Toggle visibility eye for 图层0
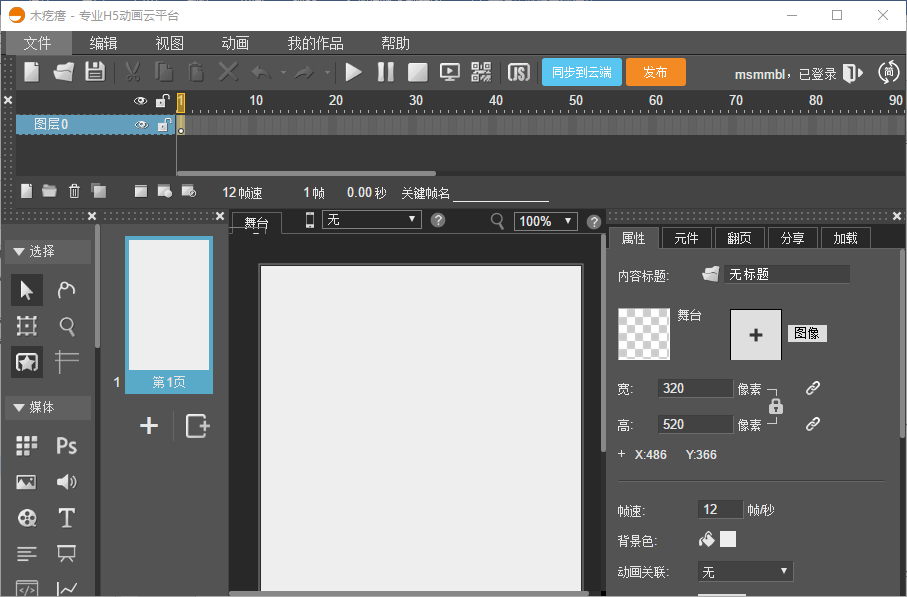 [x=141, y=125]
